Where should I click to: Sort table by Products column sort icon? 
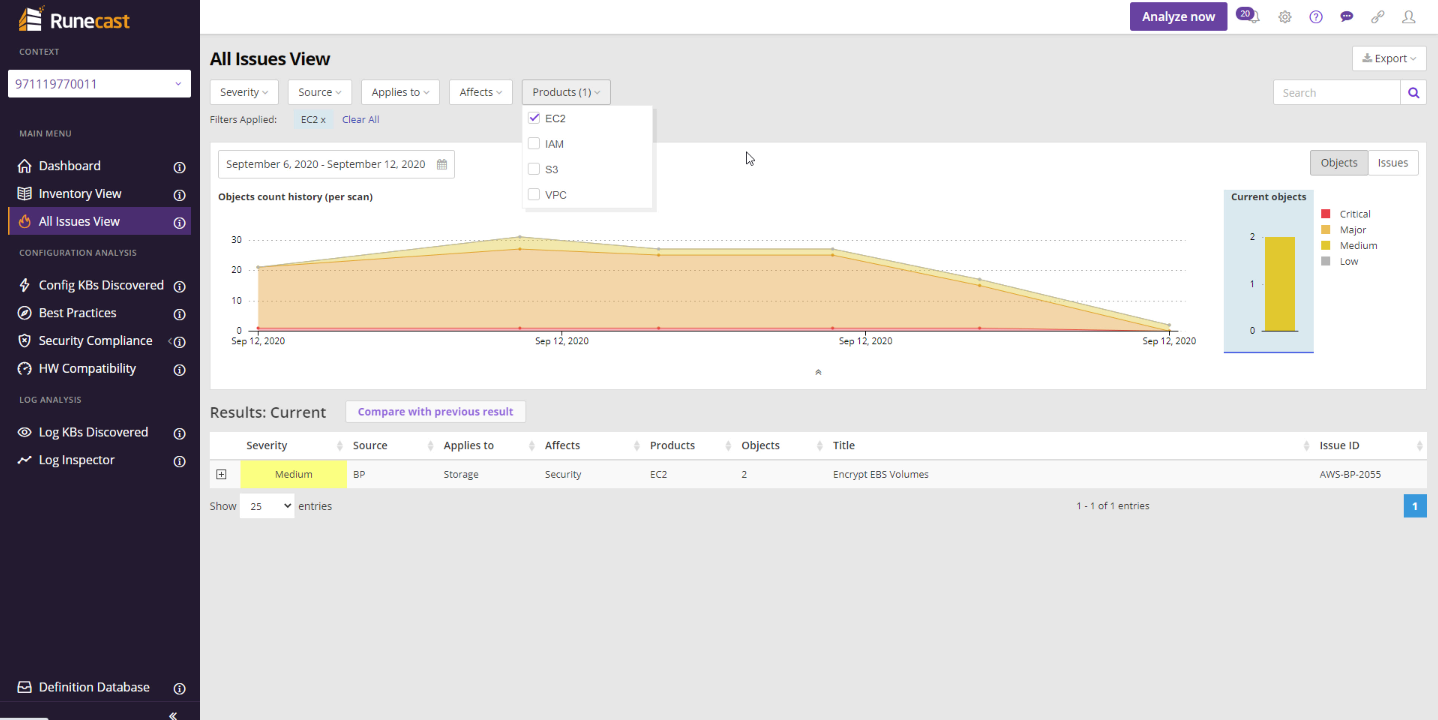pyautogui.click(x=729, y=446)
